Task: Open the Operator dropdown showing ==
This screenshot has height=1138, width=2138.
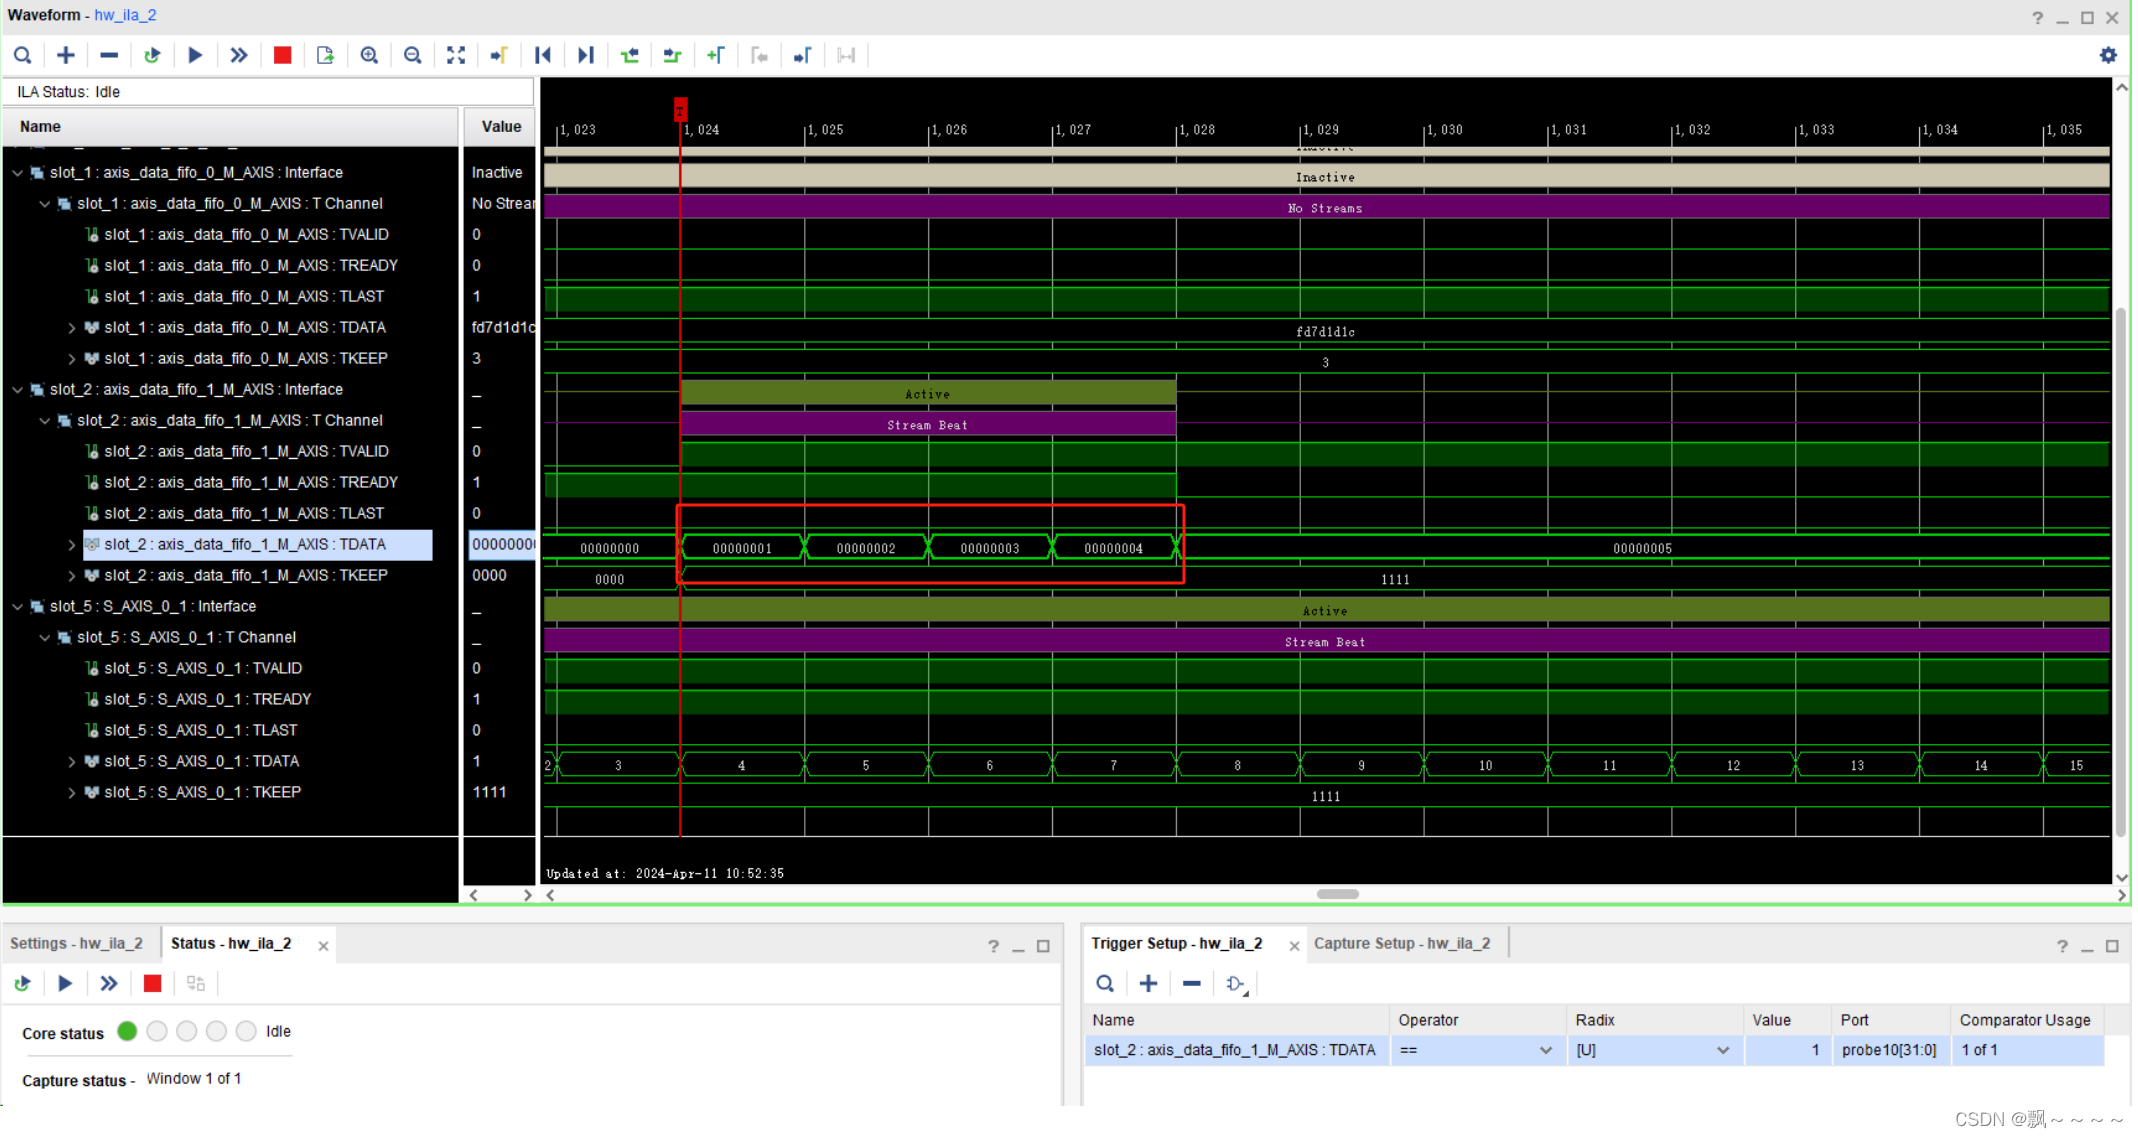Action: [1545, 1050]
